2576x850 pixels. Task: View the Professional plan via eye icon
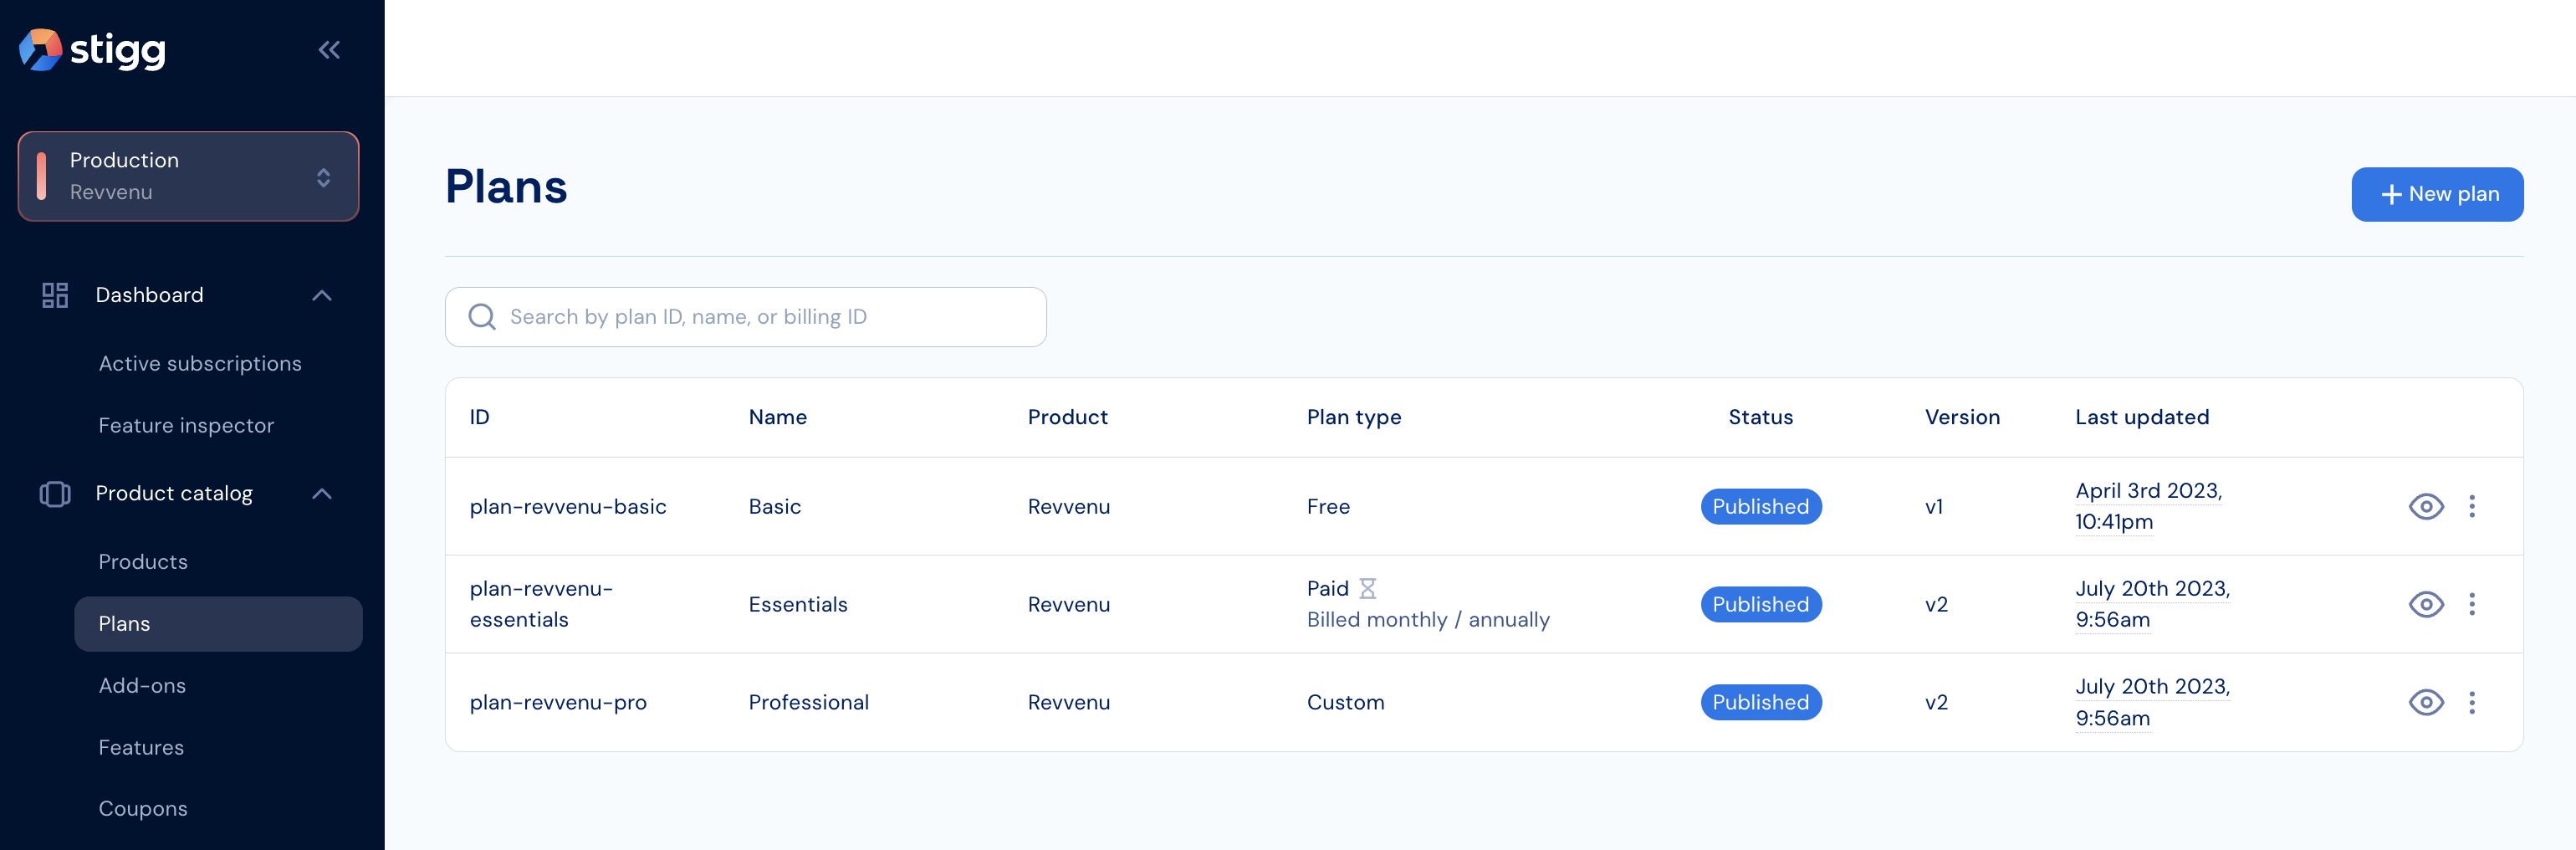2426,702
